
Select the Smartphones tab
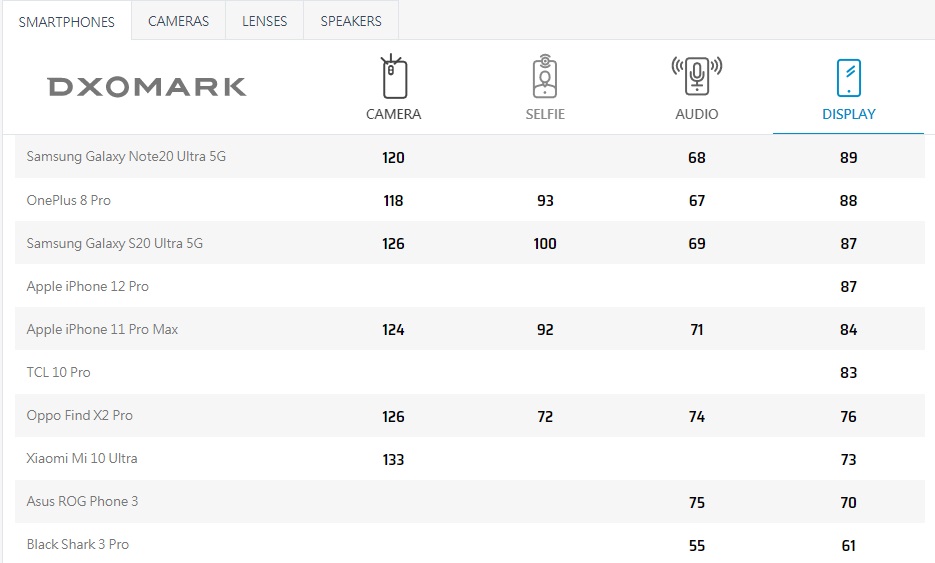pyautogui.click(x=67, y=21)
